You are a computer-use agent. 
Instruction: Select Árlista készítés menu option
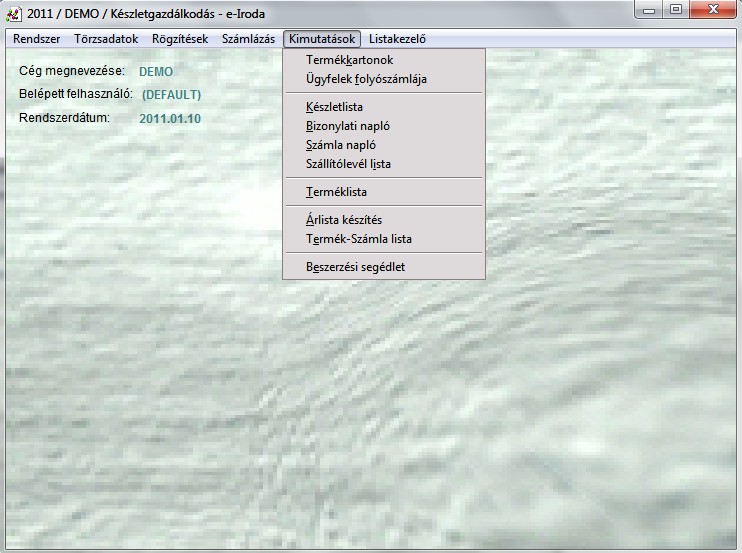pyautogui.click(x=344, y=220)
